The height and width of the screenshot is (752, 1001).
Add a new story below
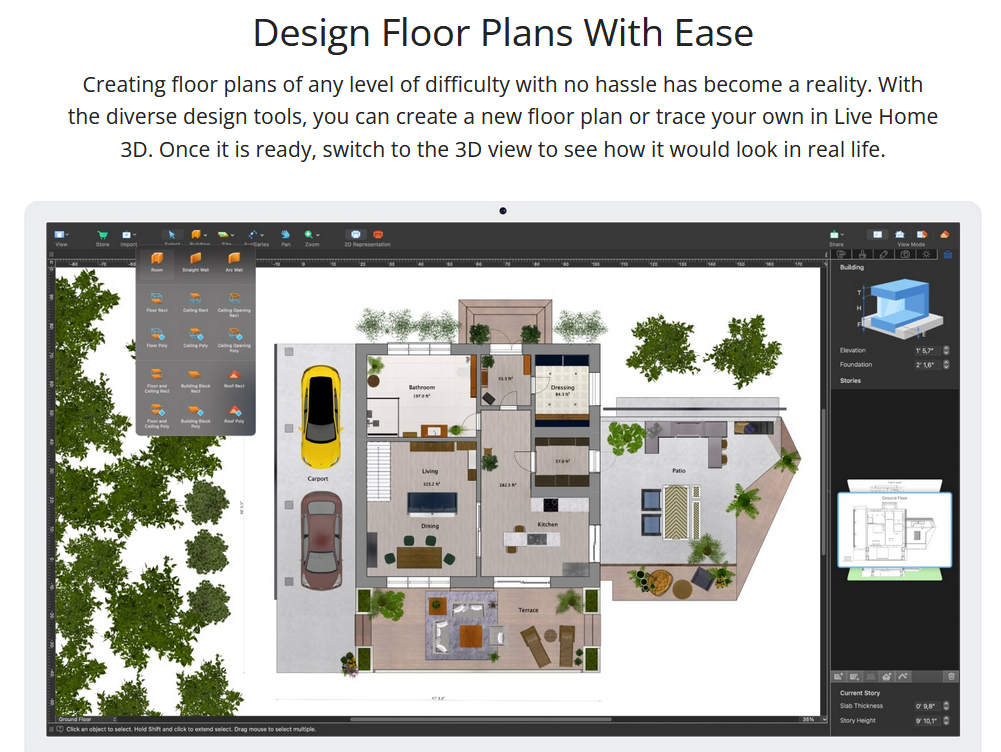click(854, 677)
